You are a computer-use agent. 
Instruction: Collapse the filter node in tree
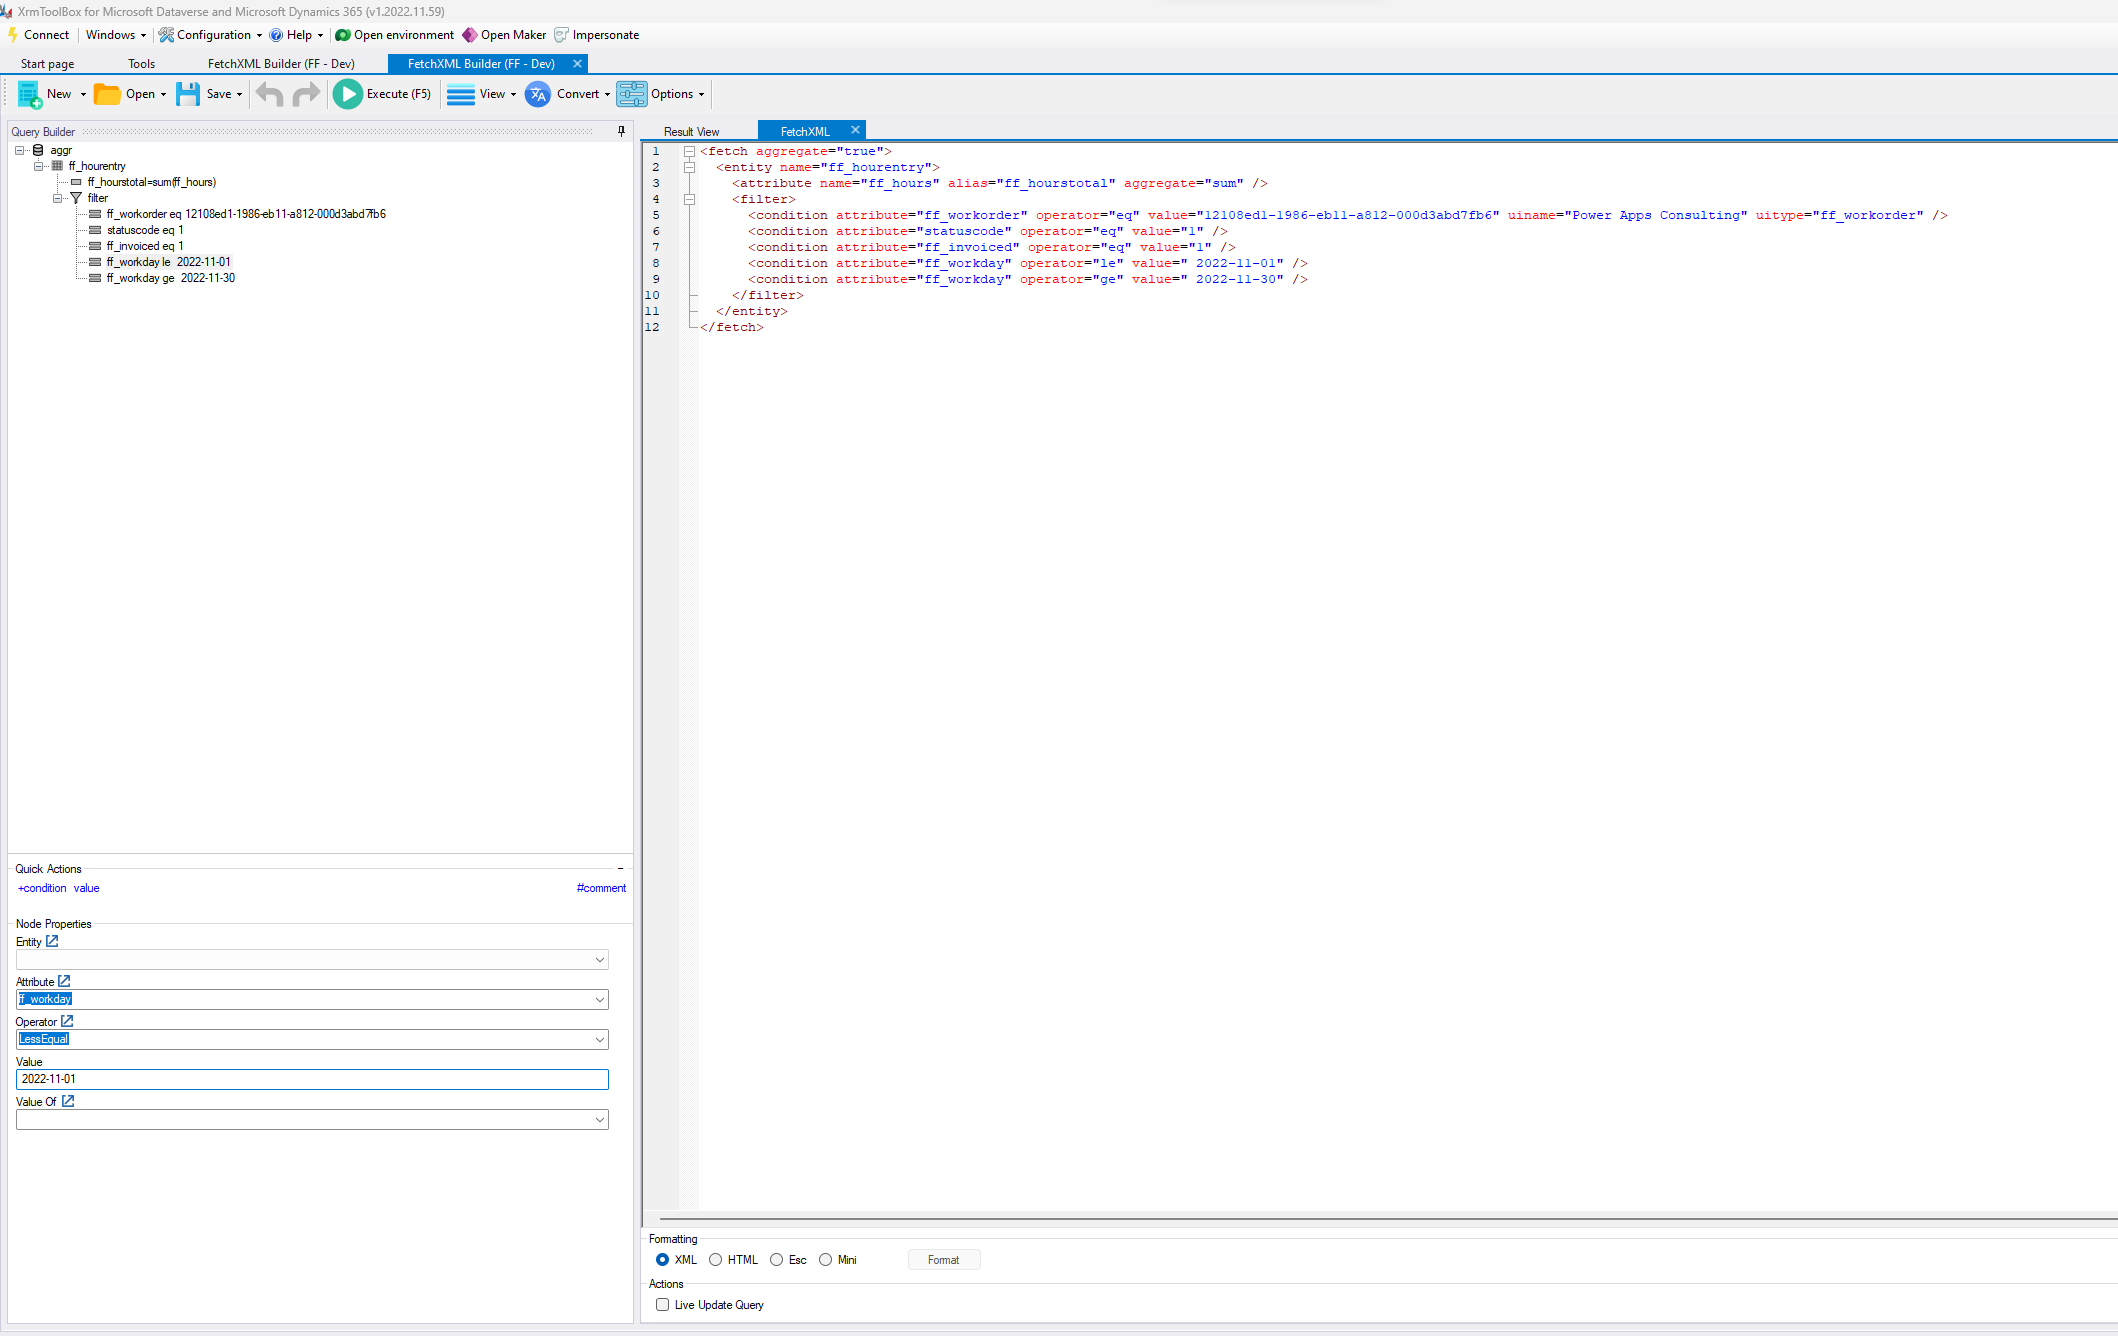tap(58, 198)
